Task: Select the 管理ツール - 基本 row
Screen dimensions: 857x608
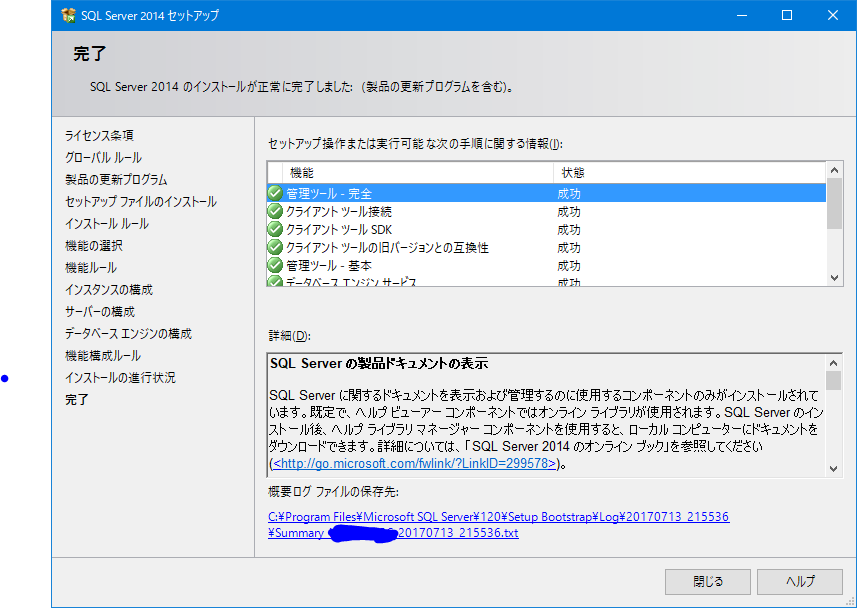Action: [547, 265]
